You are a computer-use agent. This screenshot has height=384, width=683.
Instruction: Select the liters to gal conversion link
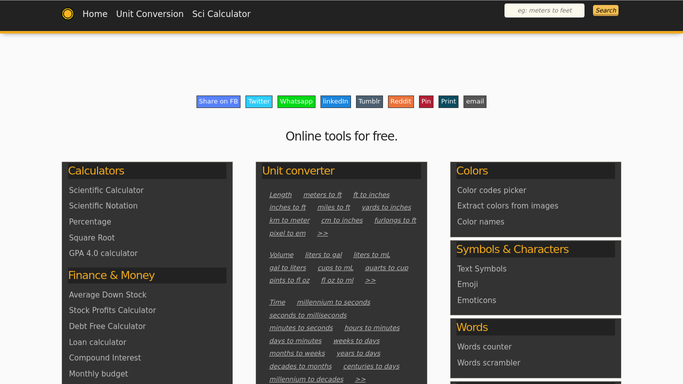pos(323,255)
